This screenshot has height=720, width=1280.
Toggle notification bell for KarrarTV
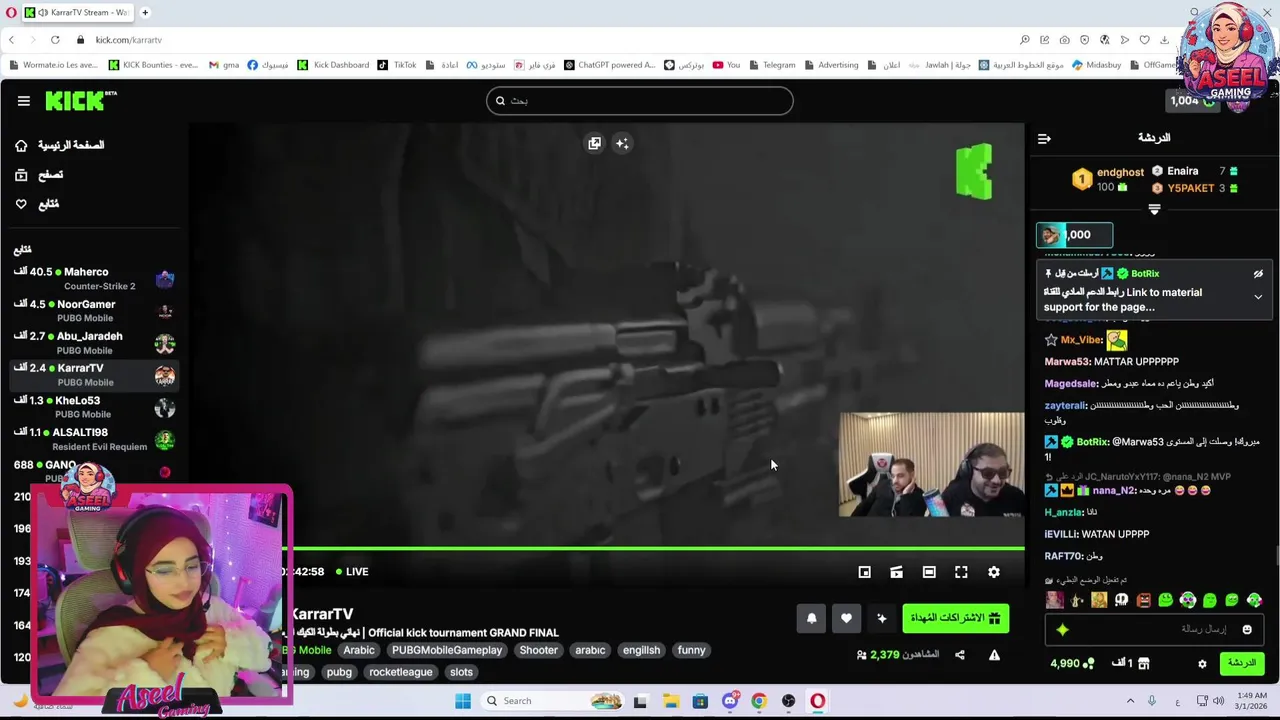(811, 618)
